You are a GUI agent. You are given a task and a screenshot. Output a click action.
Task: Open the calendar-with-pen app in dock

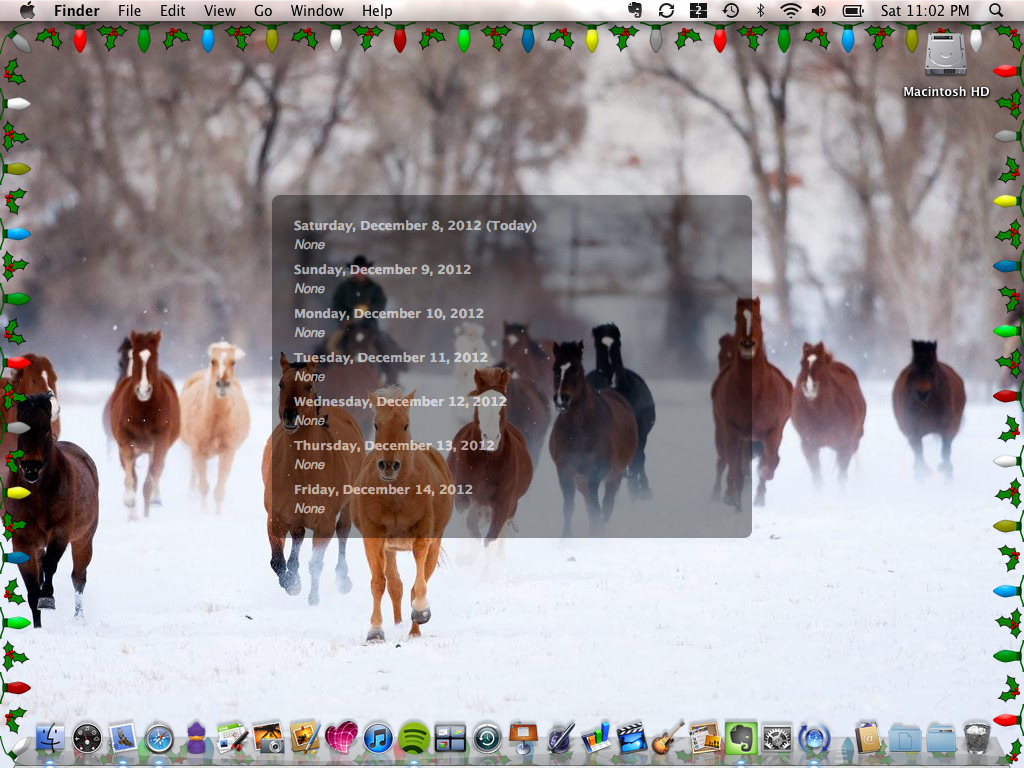(x=232, y=739)
